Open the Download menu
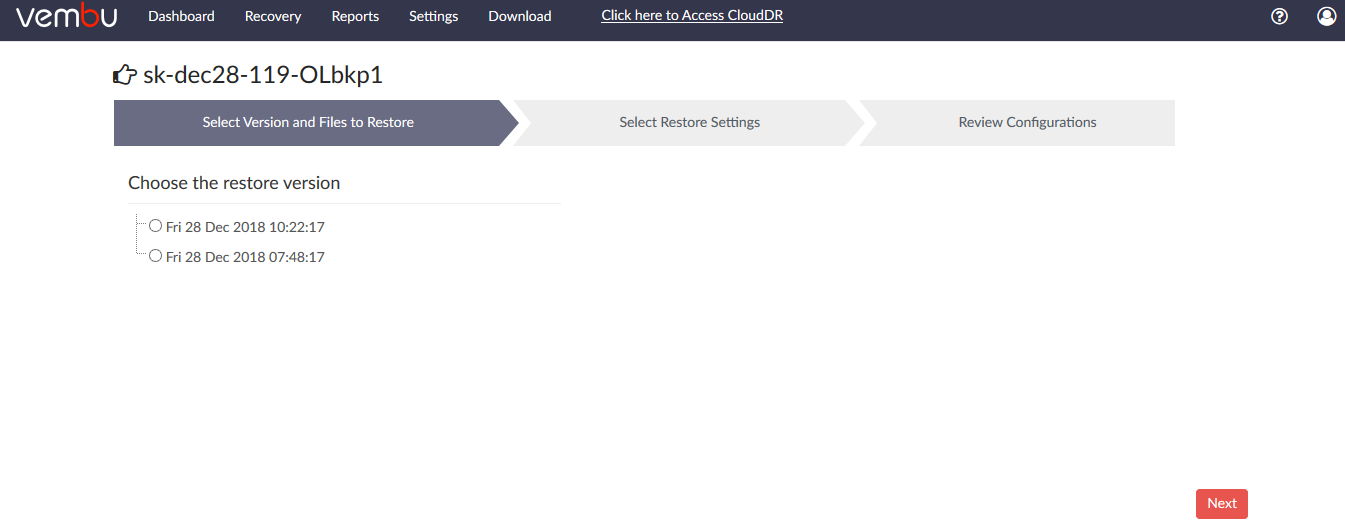The image size is (1345, 522). [x=520, y=16]
